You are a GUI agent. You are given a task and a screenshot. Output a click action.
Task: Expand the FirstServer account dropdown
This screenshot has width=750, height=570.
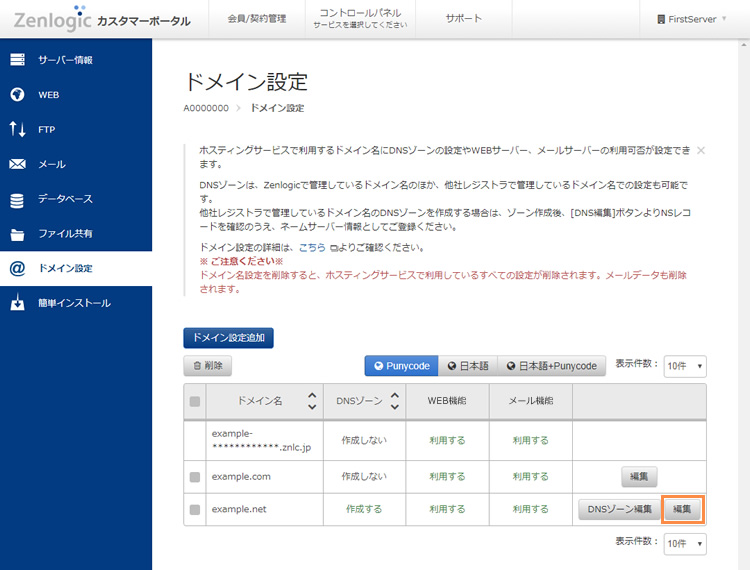pyautogui.click(x=692, y=19)
